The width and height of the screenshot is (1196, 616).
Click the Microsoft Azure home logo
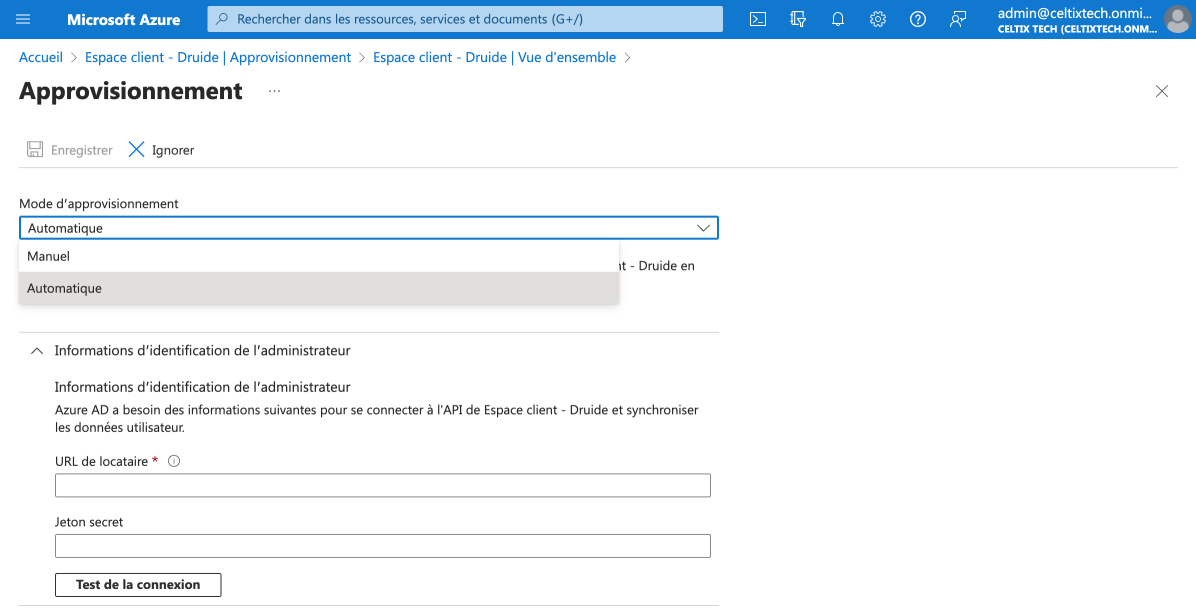coord(124,20)
